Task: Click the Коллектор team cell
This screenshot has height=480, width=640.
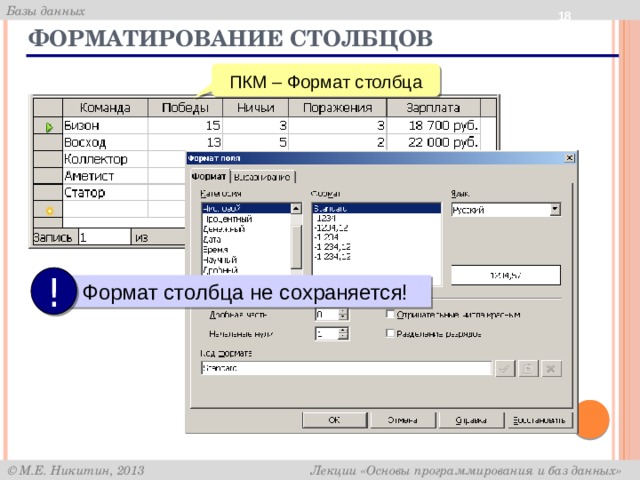Action: coord(105,159)
